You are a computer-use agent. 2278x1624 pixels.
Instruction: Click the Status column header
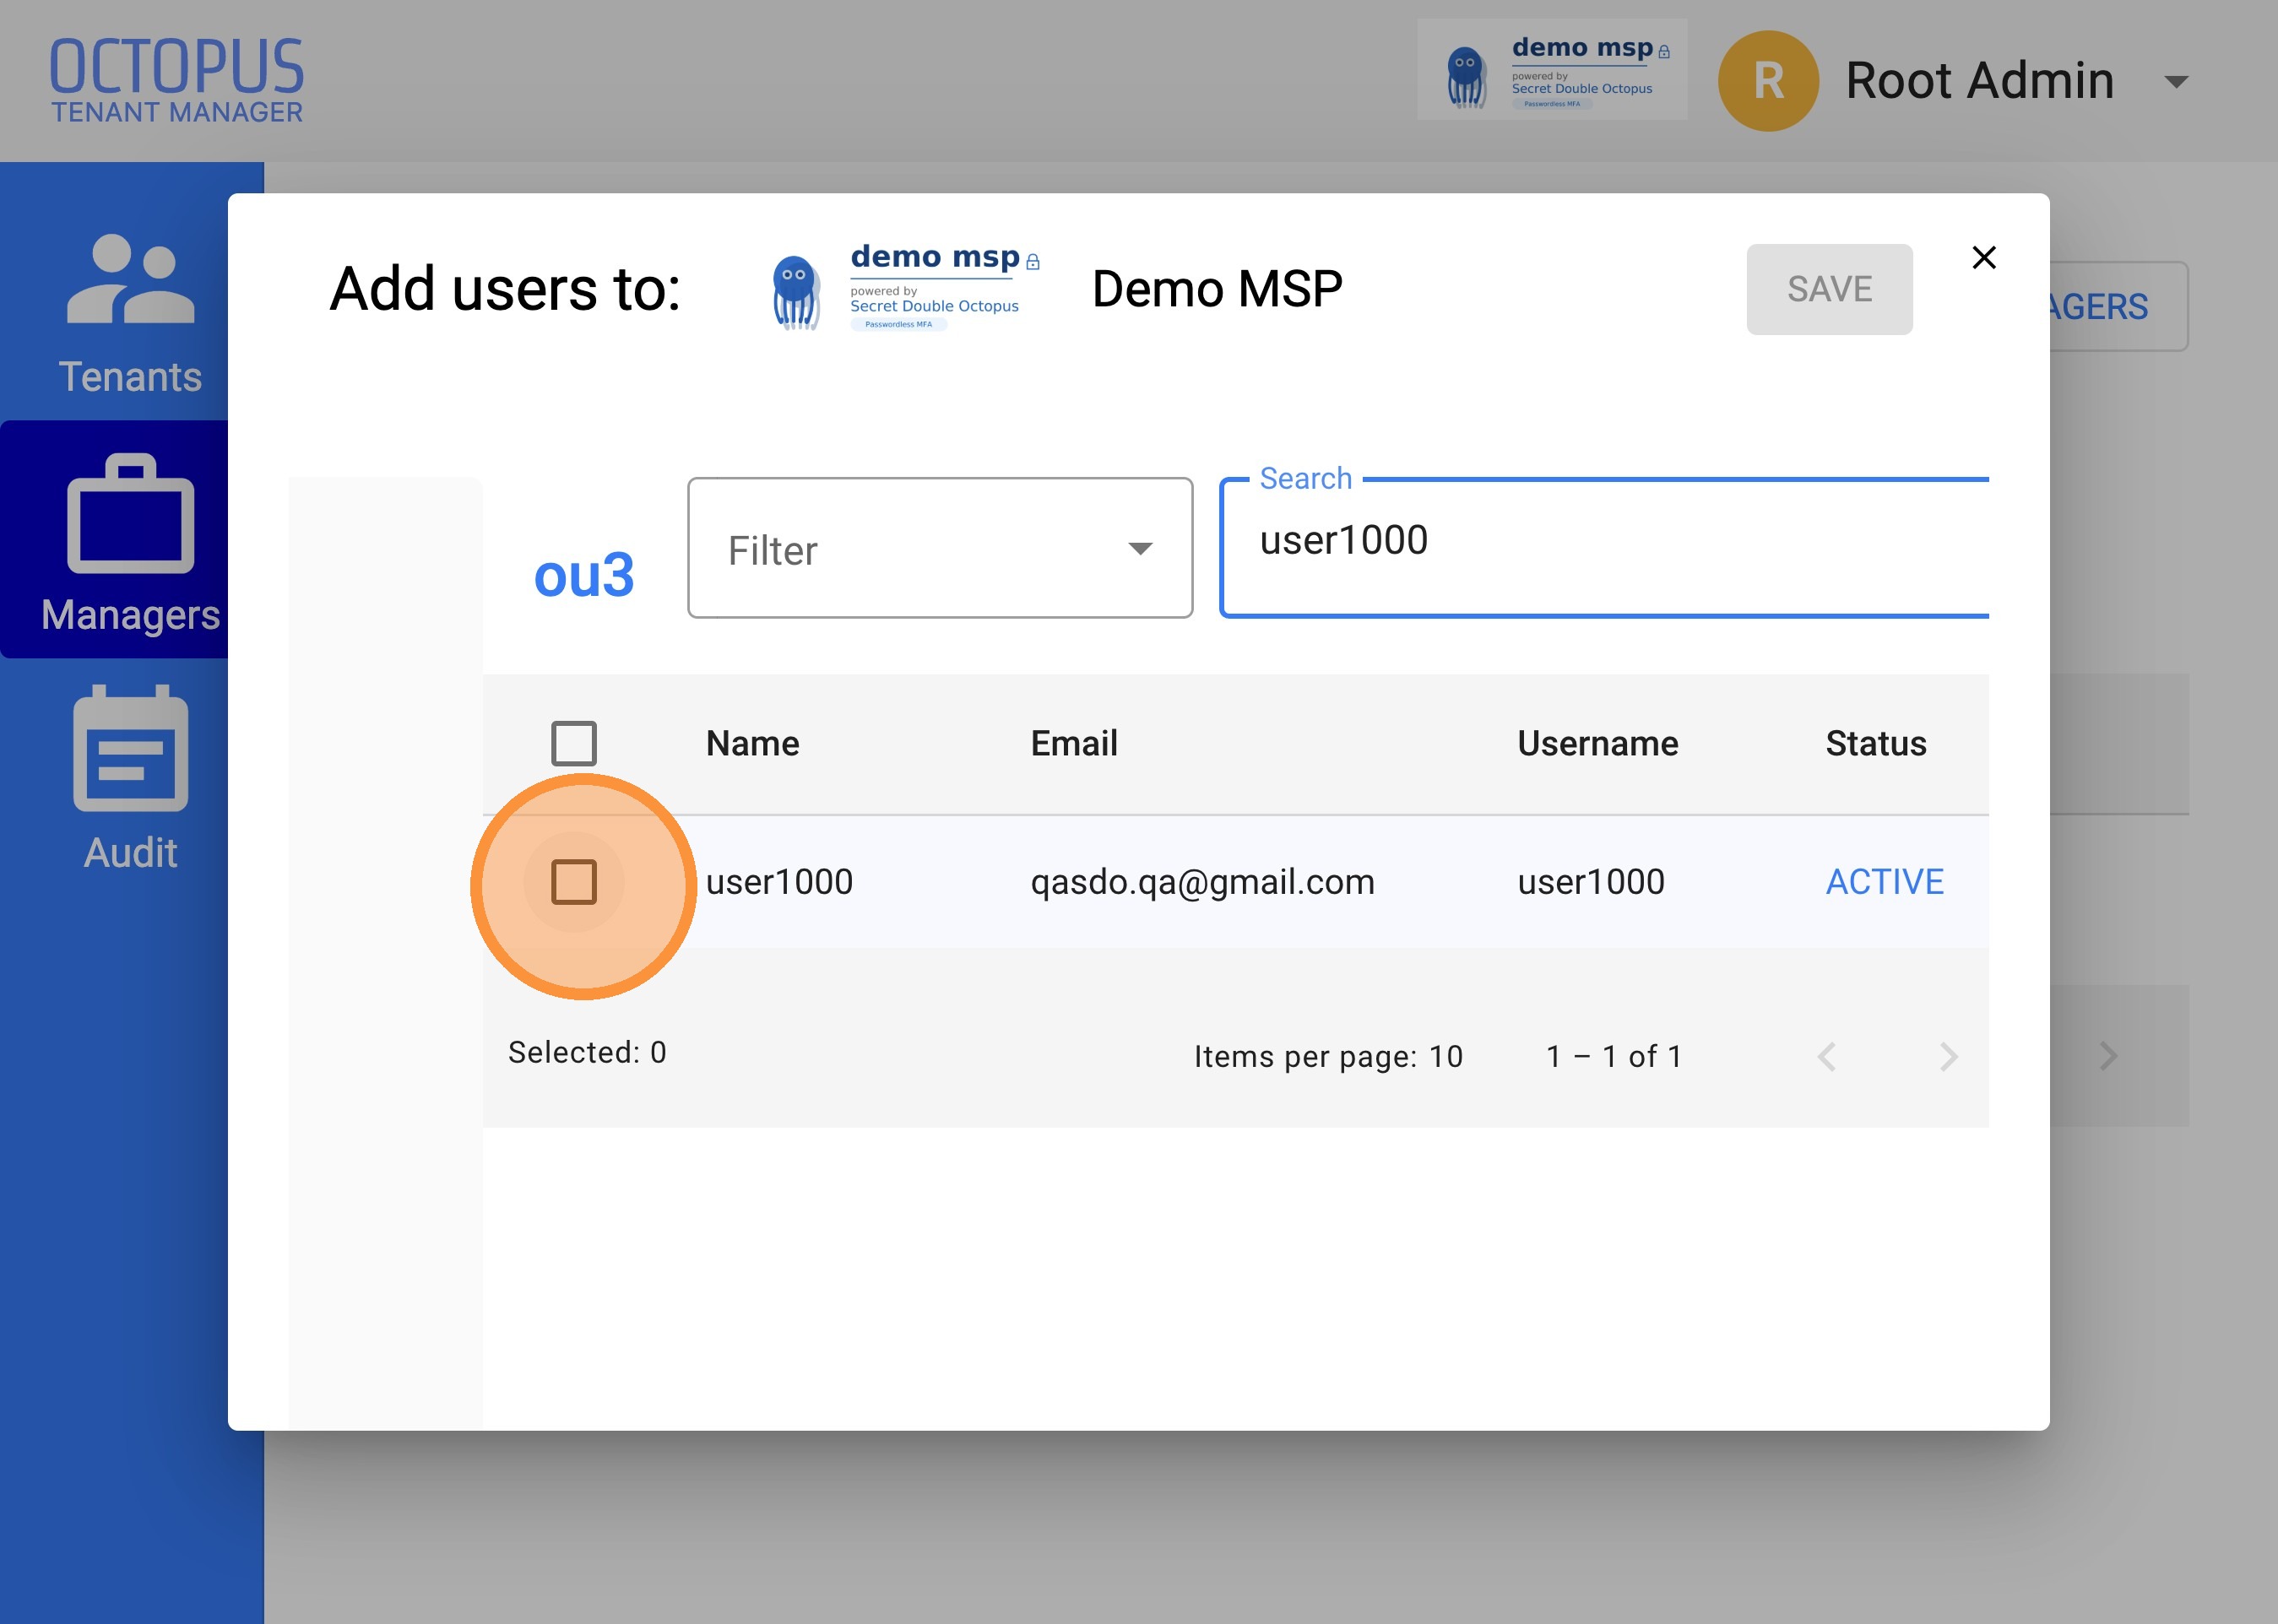[x=1876, y=743]
